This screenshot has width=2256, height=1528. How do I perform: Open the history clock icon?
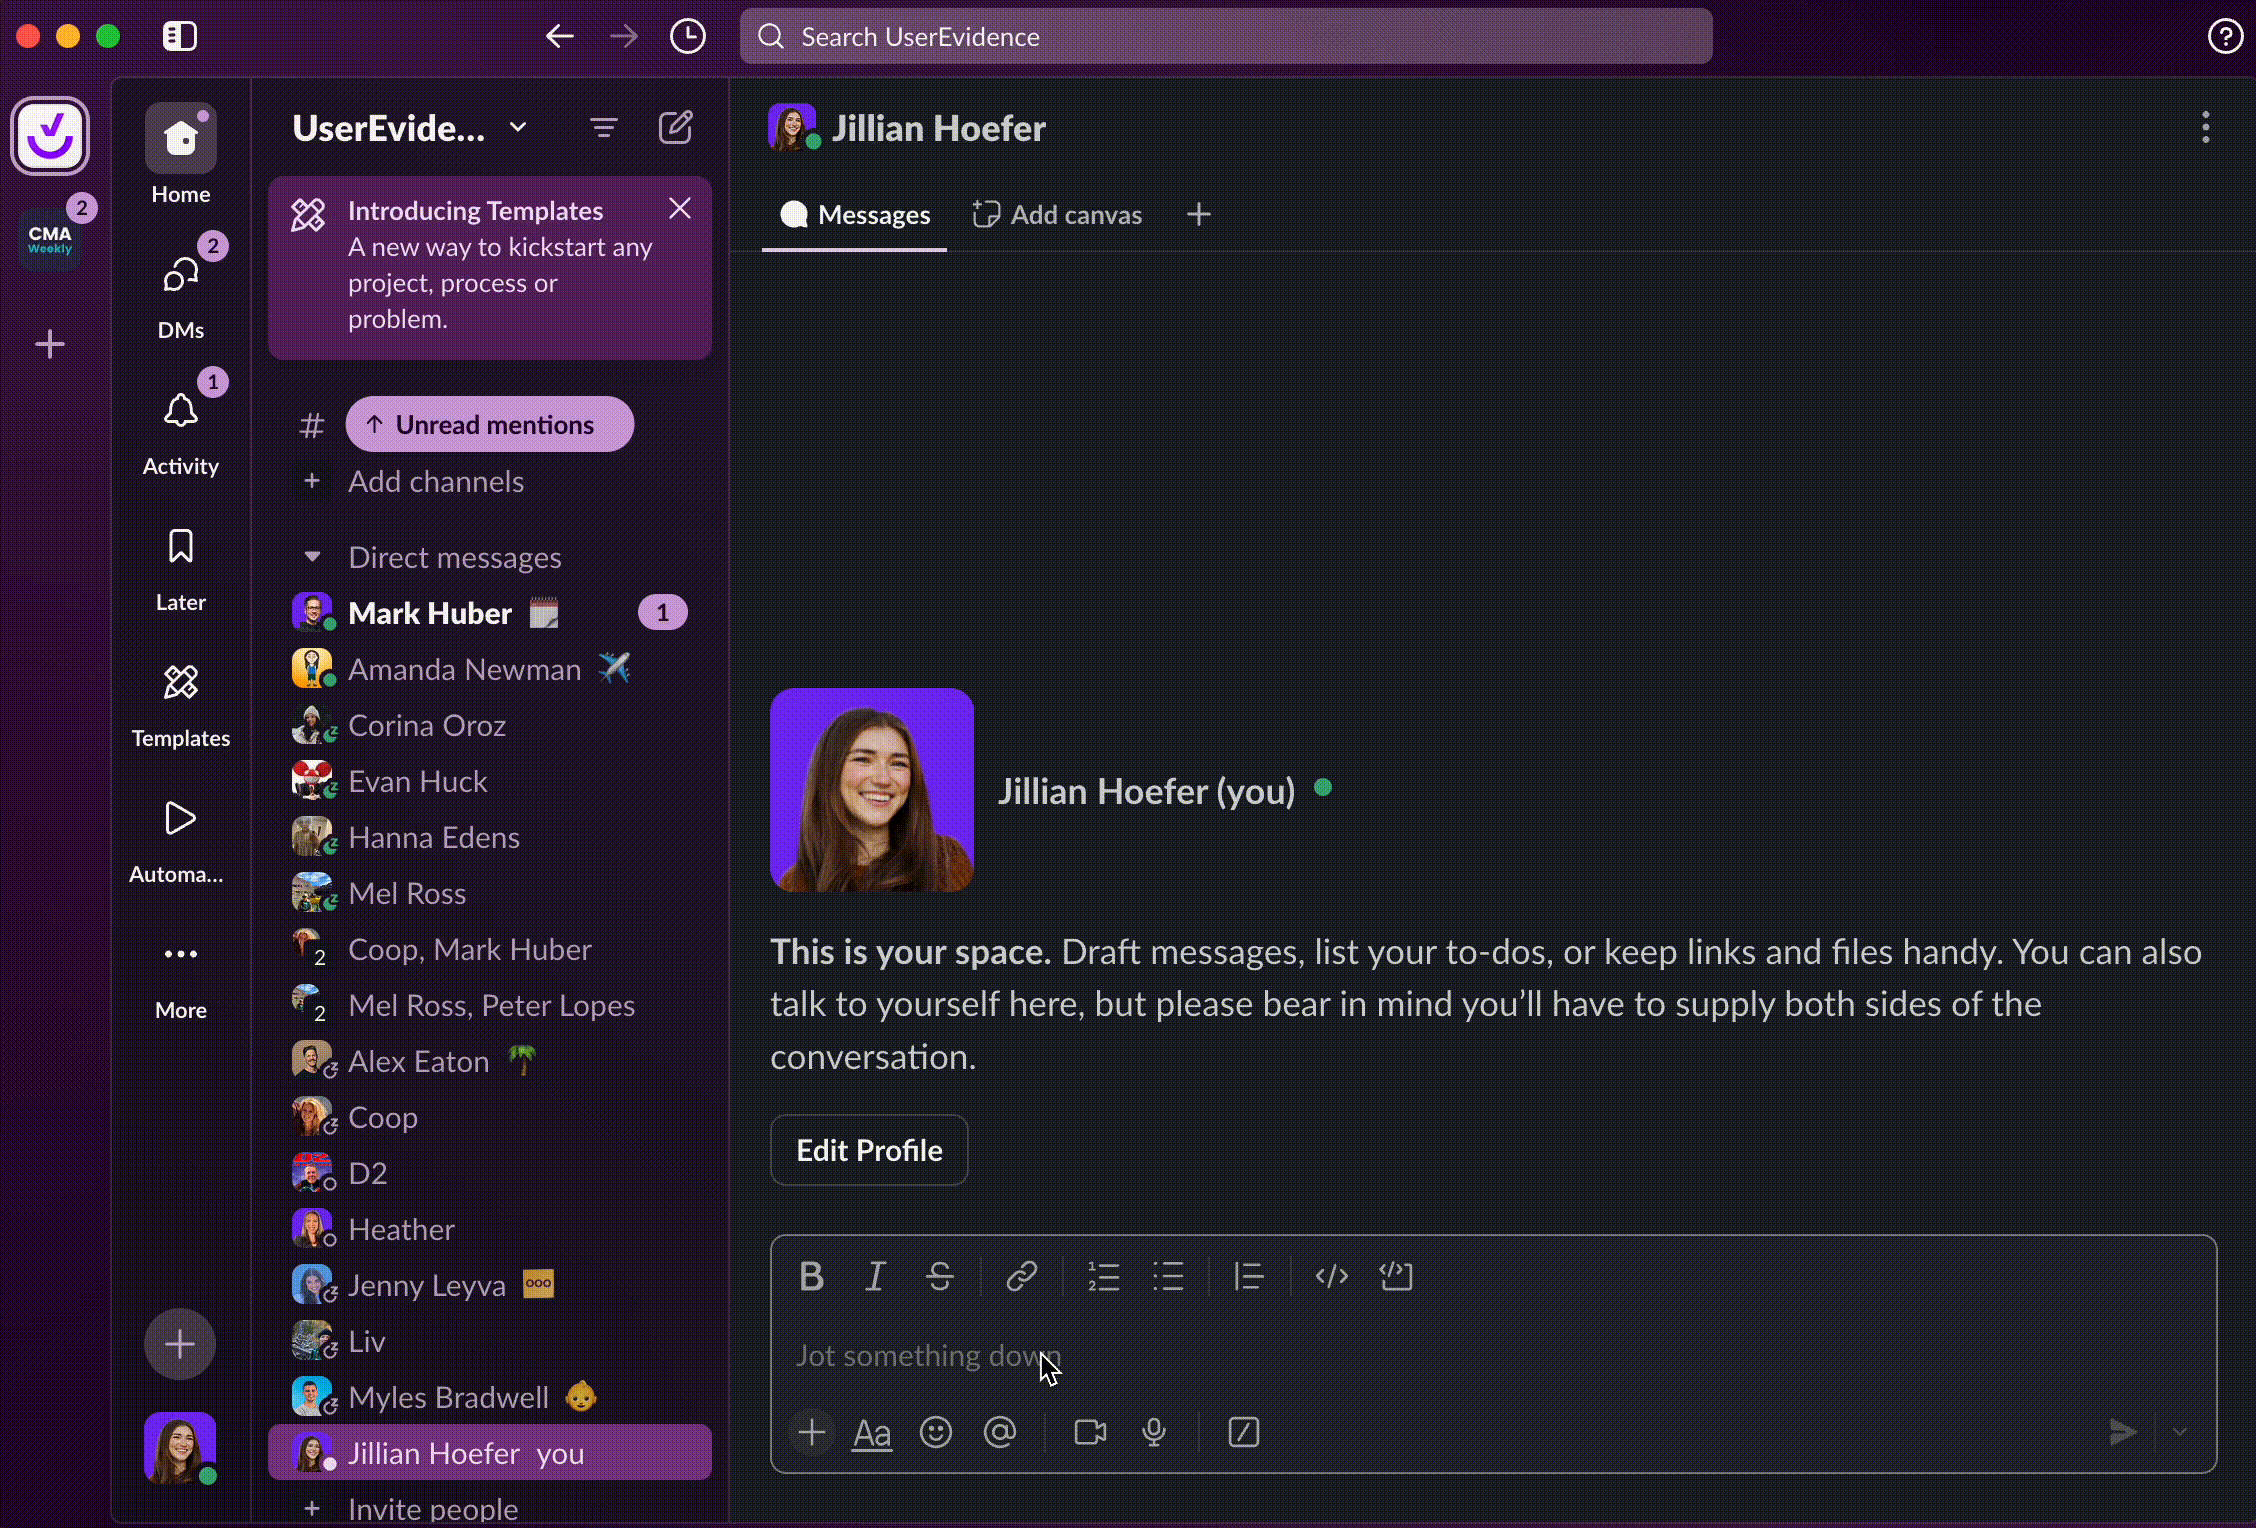[688, 37]
